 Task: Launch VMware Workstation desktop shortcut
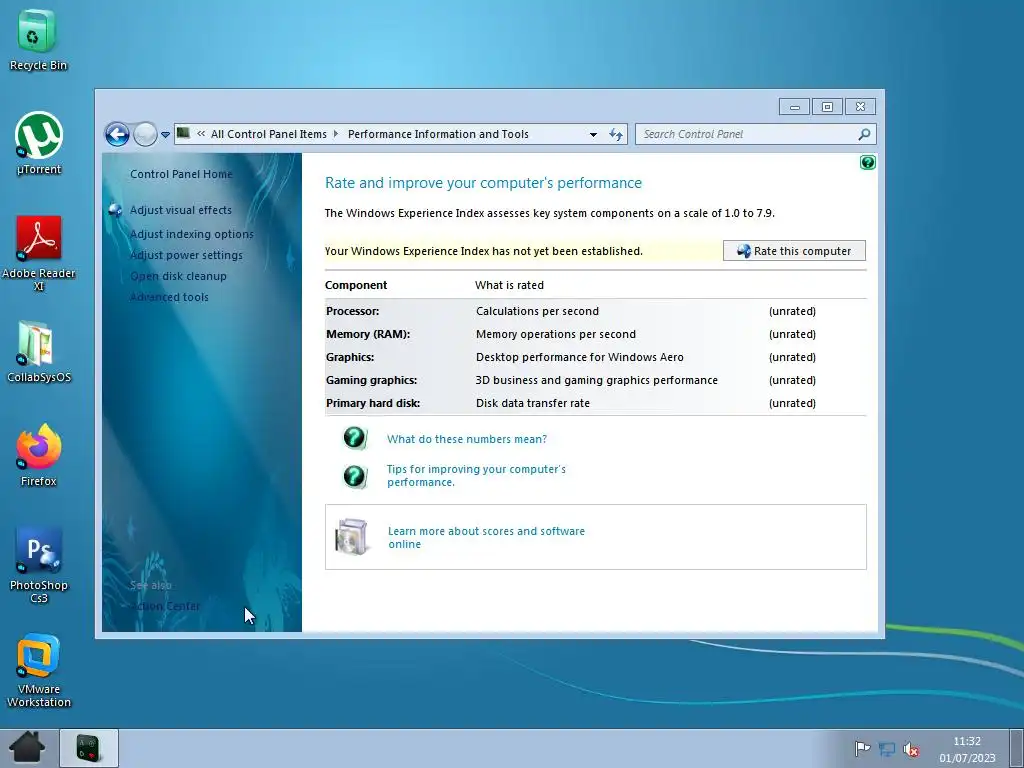(39, 671)
